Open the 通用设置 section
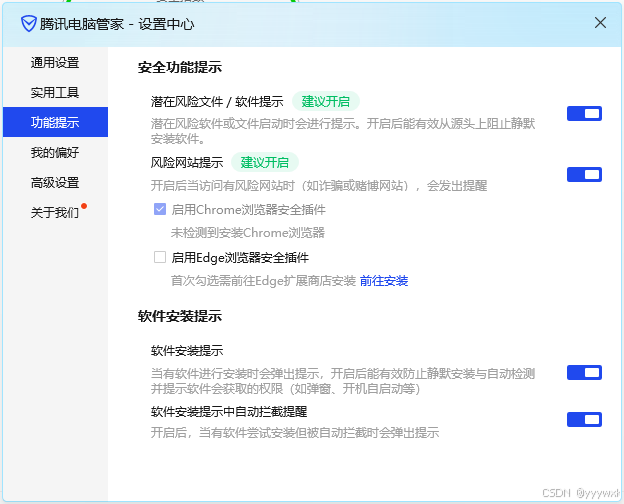624x504 pixels. 55,63
